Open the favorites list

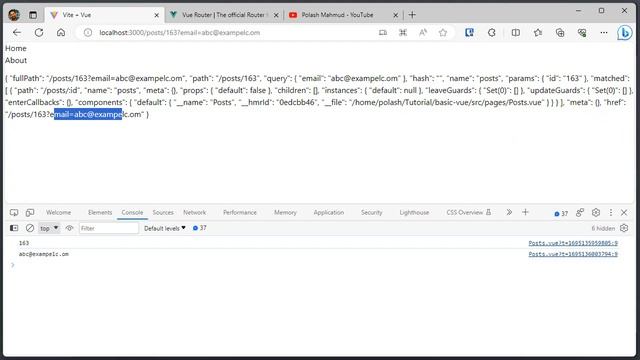point(538,33)
